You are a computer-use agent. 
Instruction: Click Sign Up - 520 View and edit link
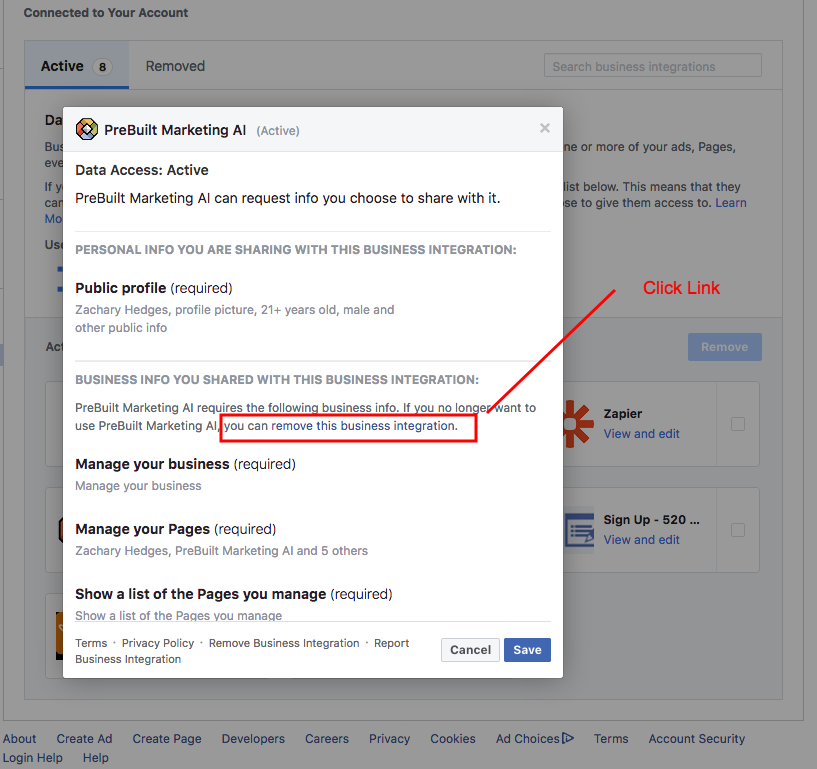pyautogui.click(x=641, y=540)
